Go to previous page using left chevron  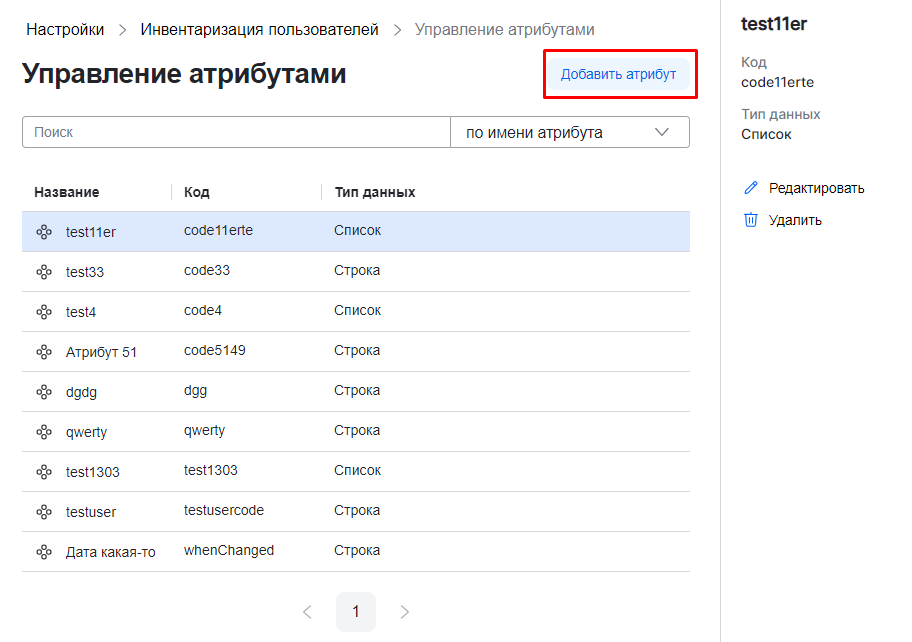coord(307,611)
